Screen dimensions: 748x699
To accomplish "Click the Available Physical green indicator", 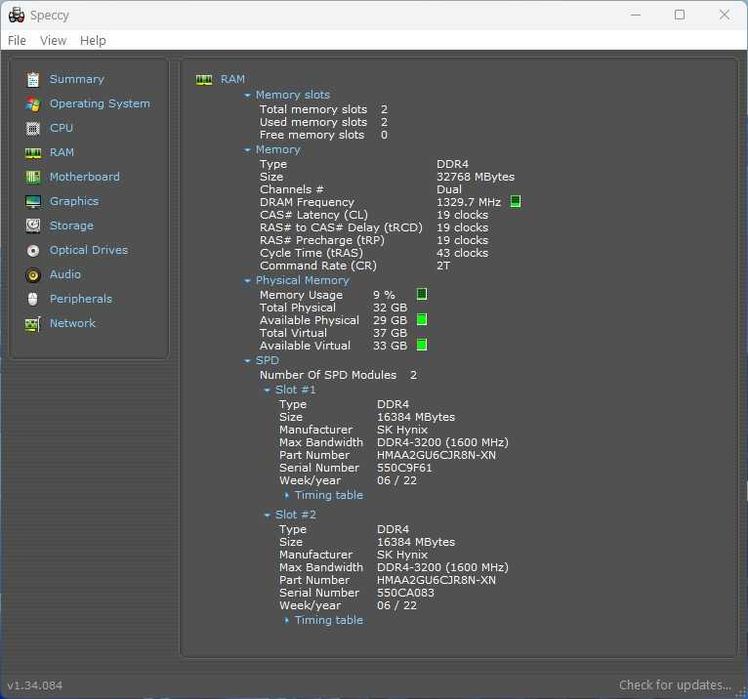I will tap(422, 320).
